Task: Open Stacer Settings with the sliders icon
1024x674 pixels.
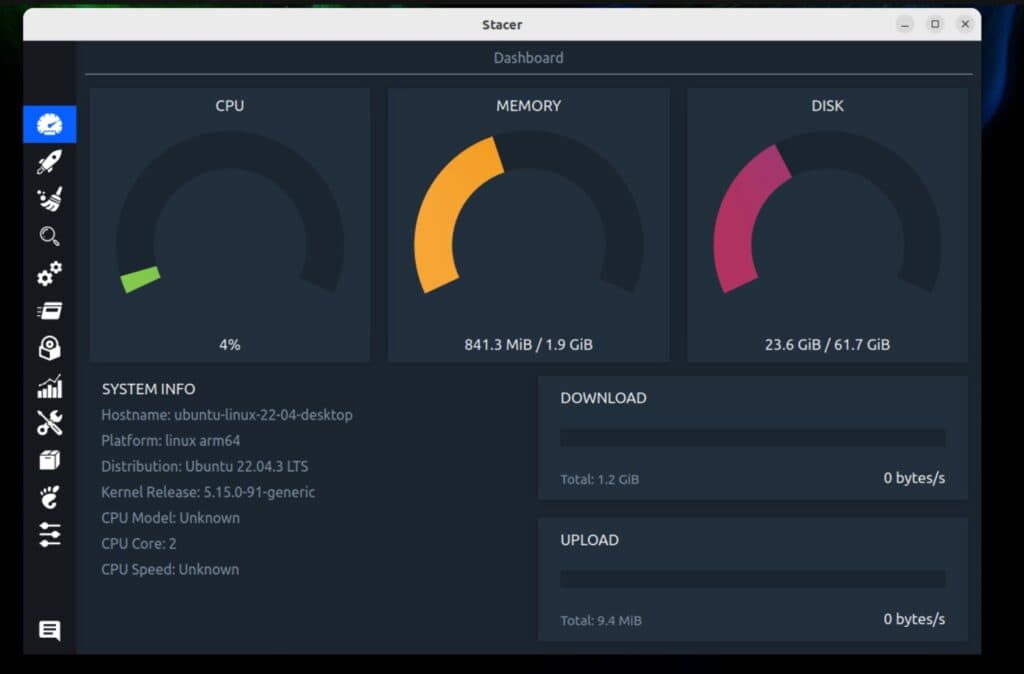Action: [x=48, y=535]
